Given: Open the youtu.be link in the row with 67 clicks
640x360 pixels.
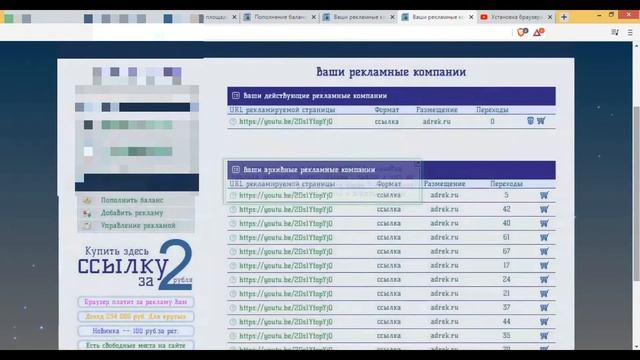Looking at the screenshot, I should pos(286,252).
